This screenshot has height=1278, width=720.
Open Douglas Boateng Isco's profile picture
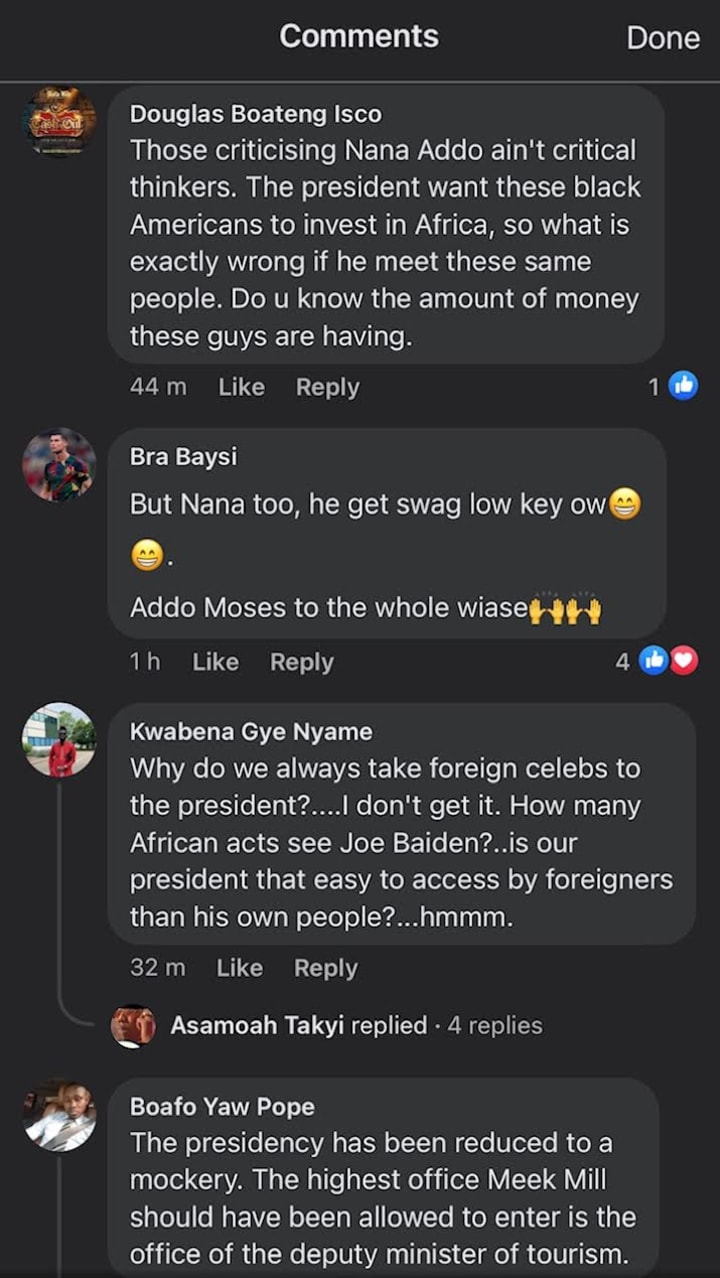(59, 123)
